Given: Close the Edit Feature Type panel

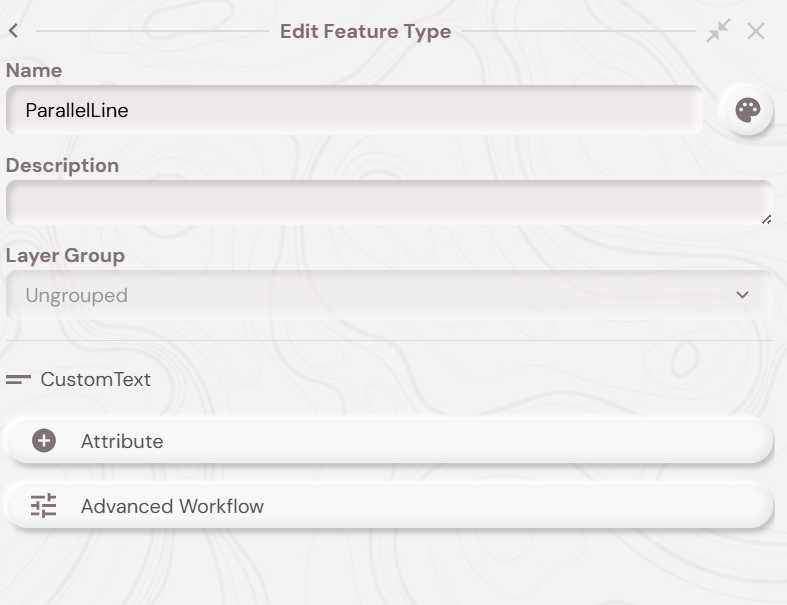Looking at the screenshot, I should [756, 31].
